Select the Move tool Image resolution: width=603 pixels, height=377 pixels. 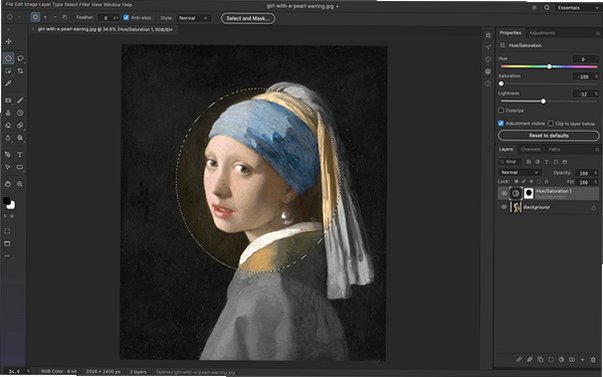pyautogui.click(x=8, y=41)
